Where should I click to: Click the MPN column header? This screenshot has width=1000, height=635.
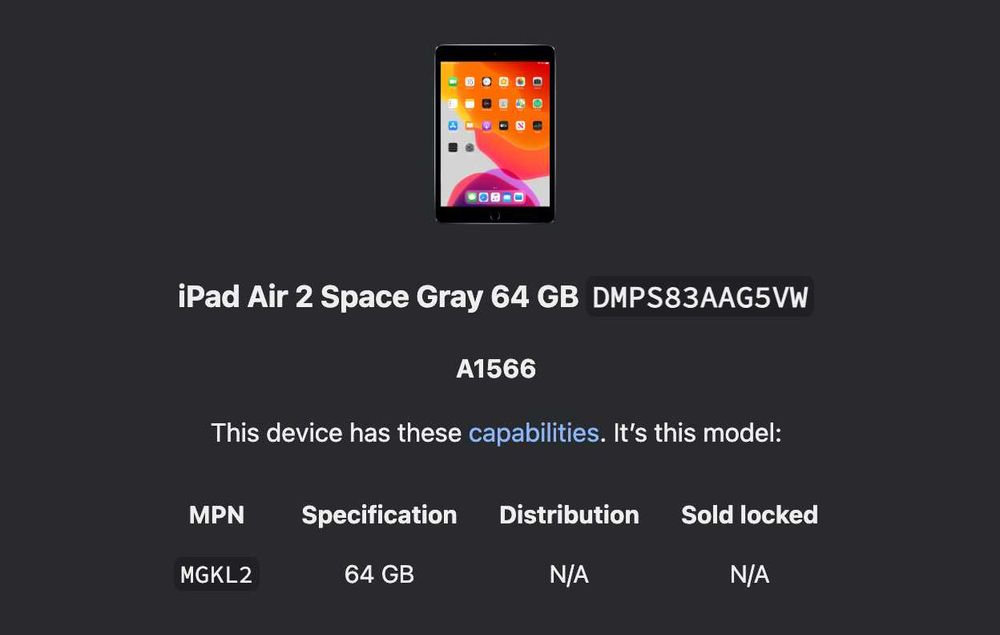point(217,515)
